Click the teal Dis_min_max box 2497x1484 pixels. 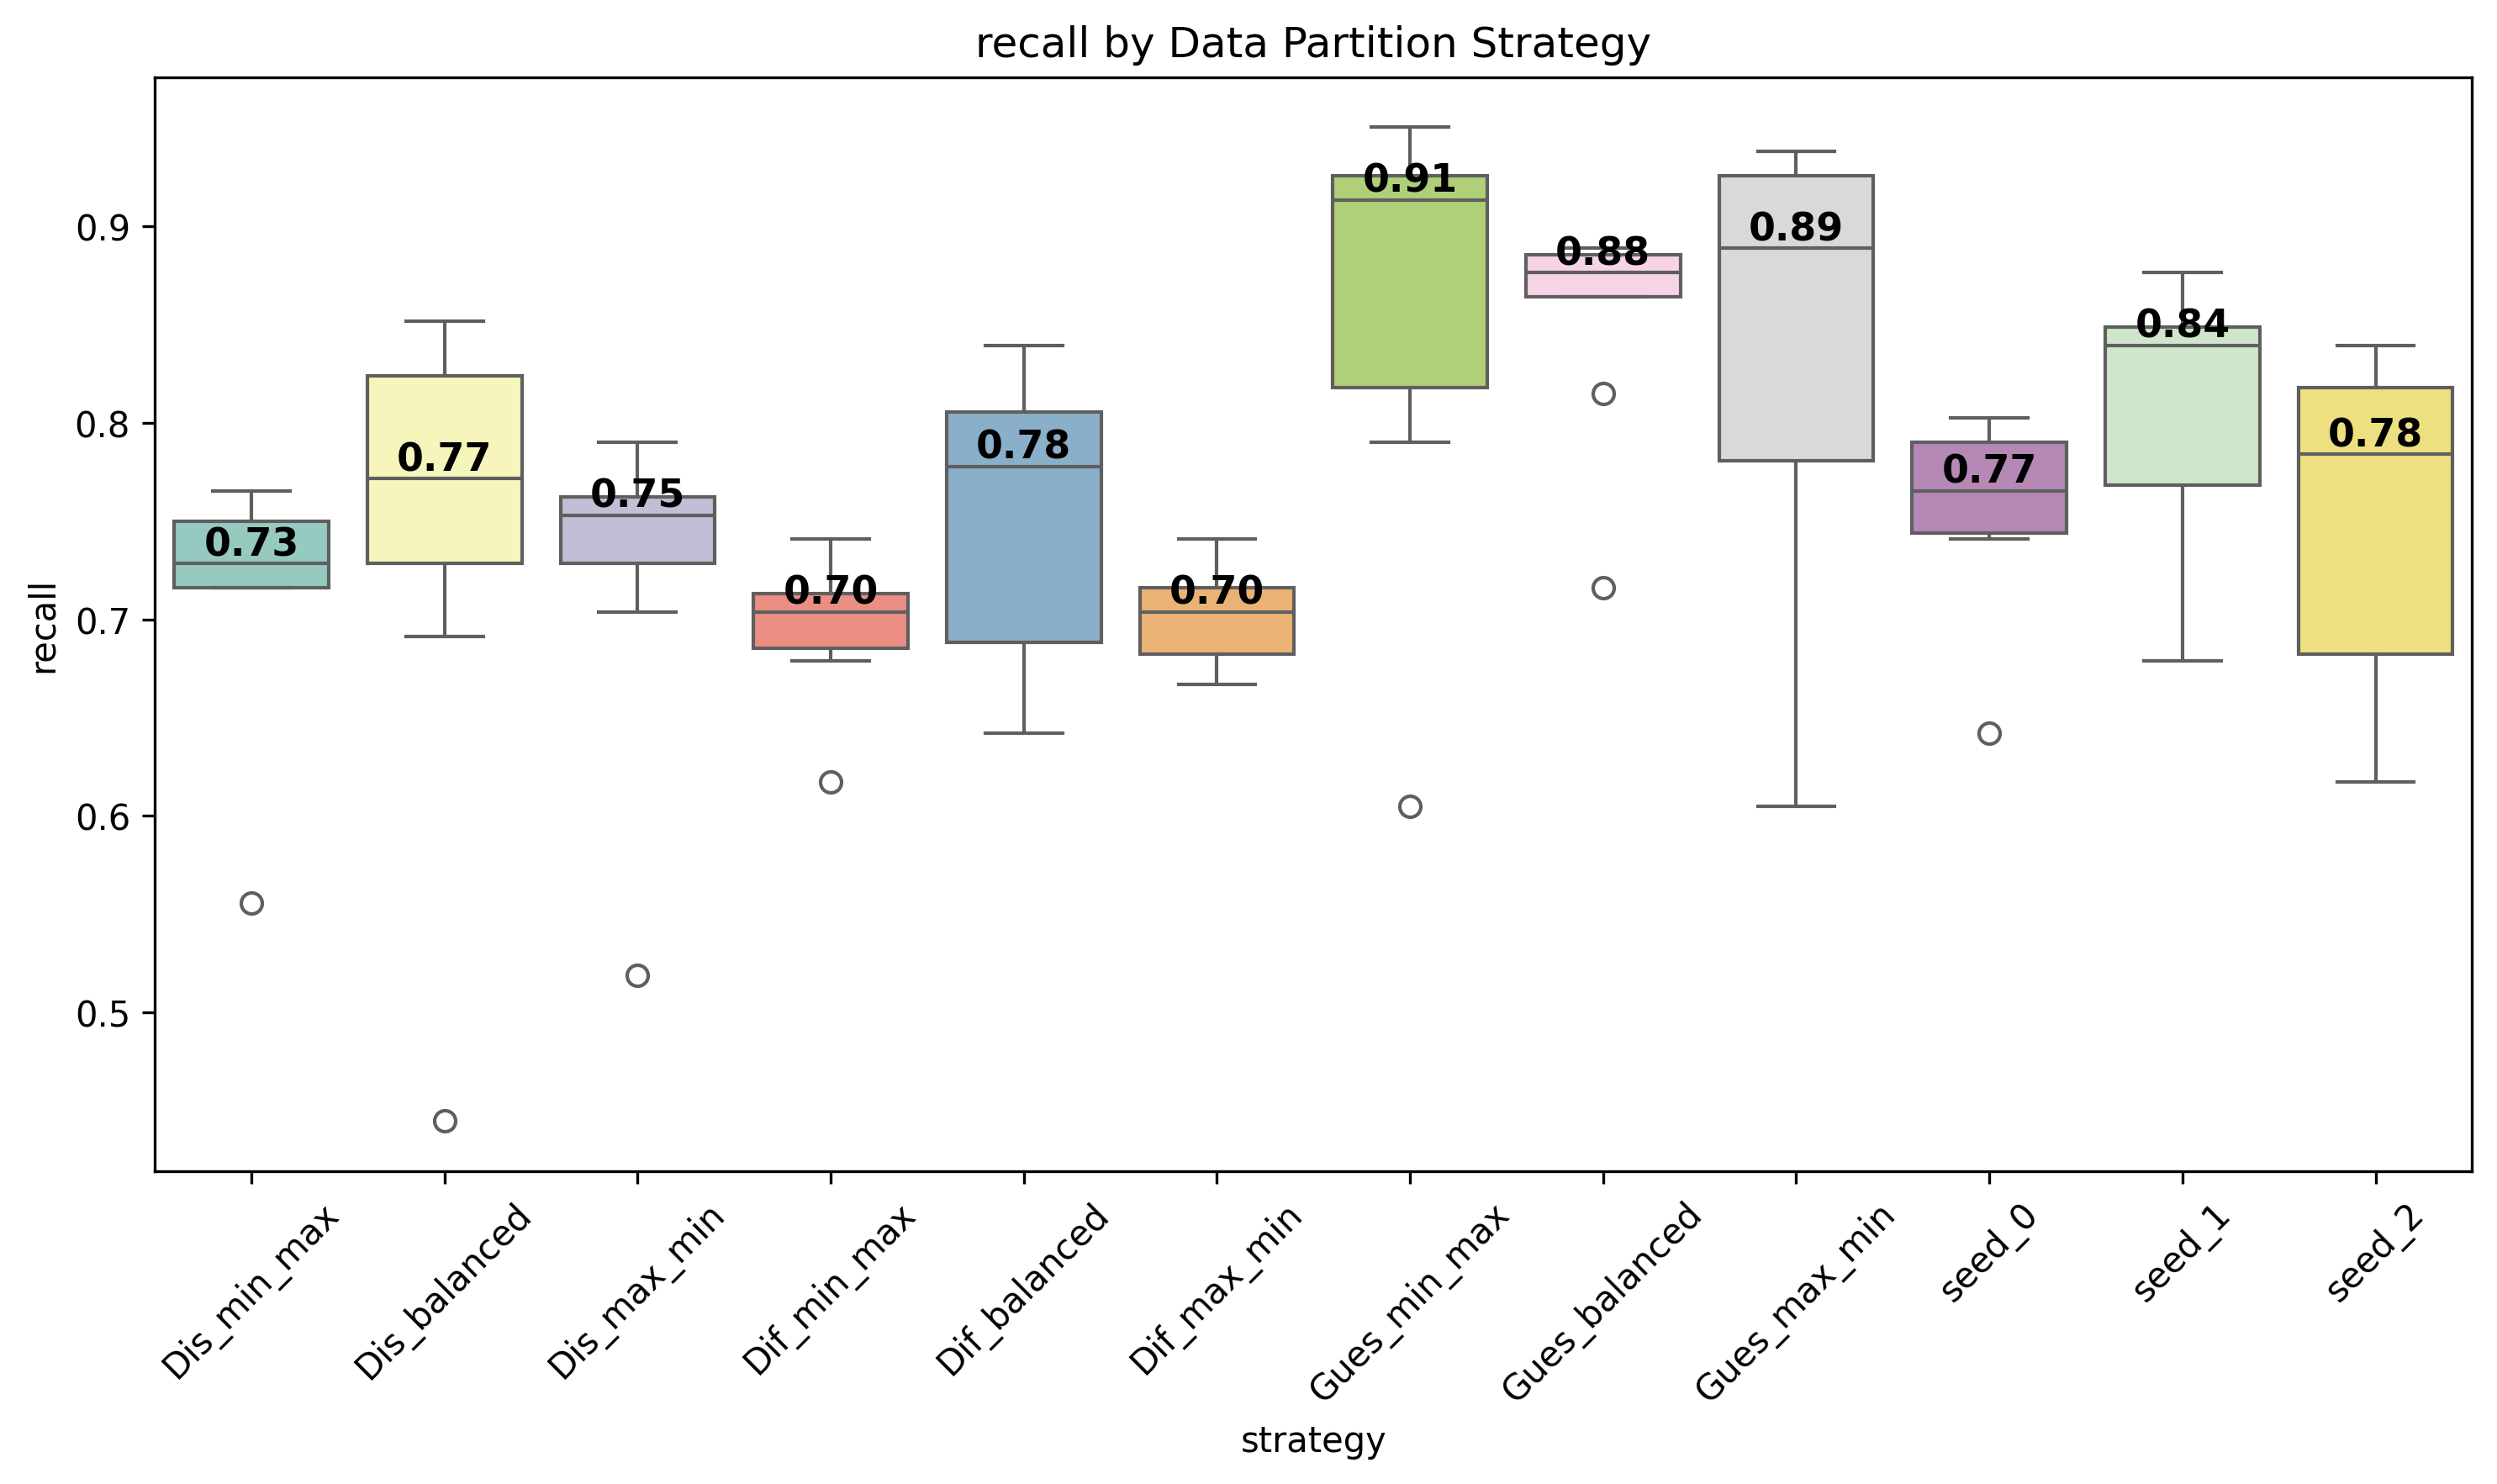coord(251,576)
